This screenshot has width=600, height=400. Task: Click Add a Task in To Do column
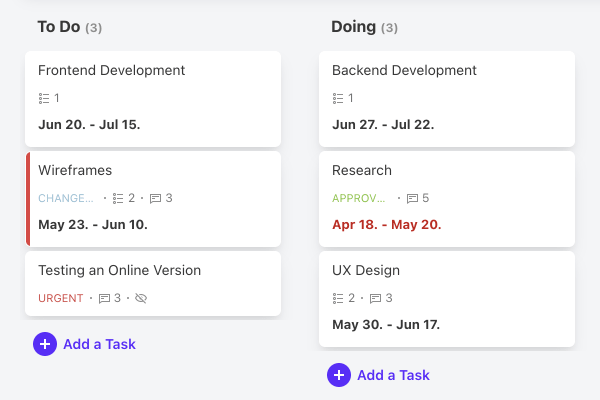point(99,344)
